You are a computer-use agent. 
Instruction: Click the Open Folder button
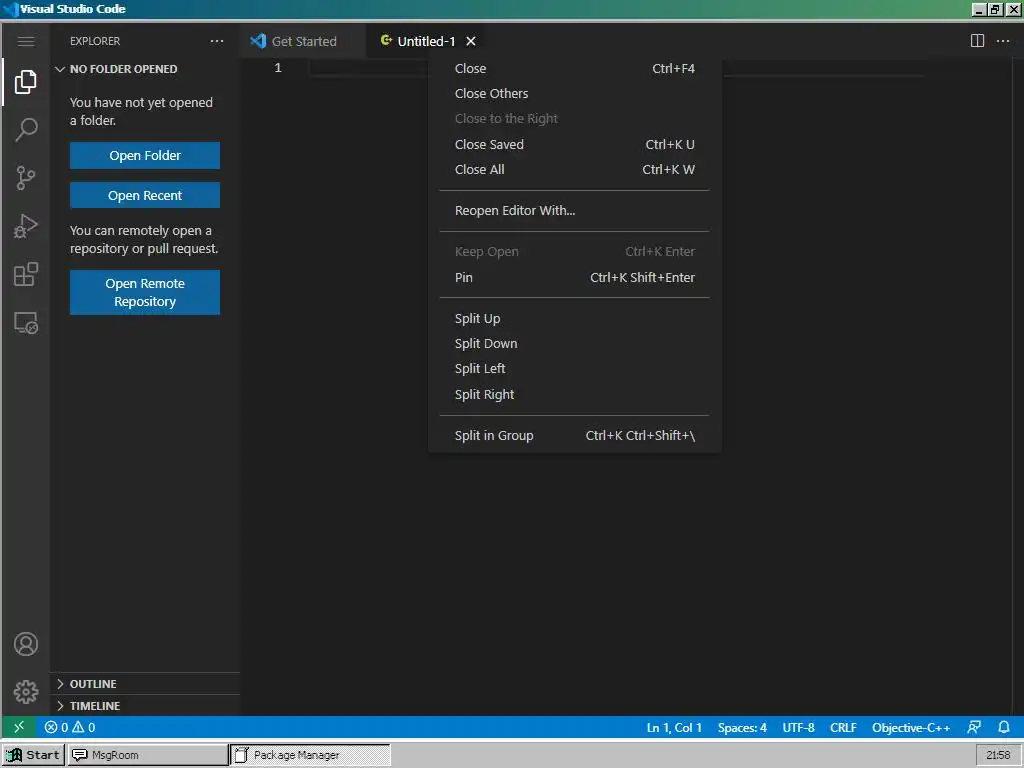click(145, 155)
